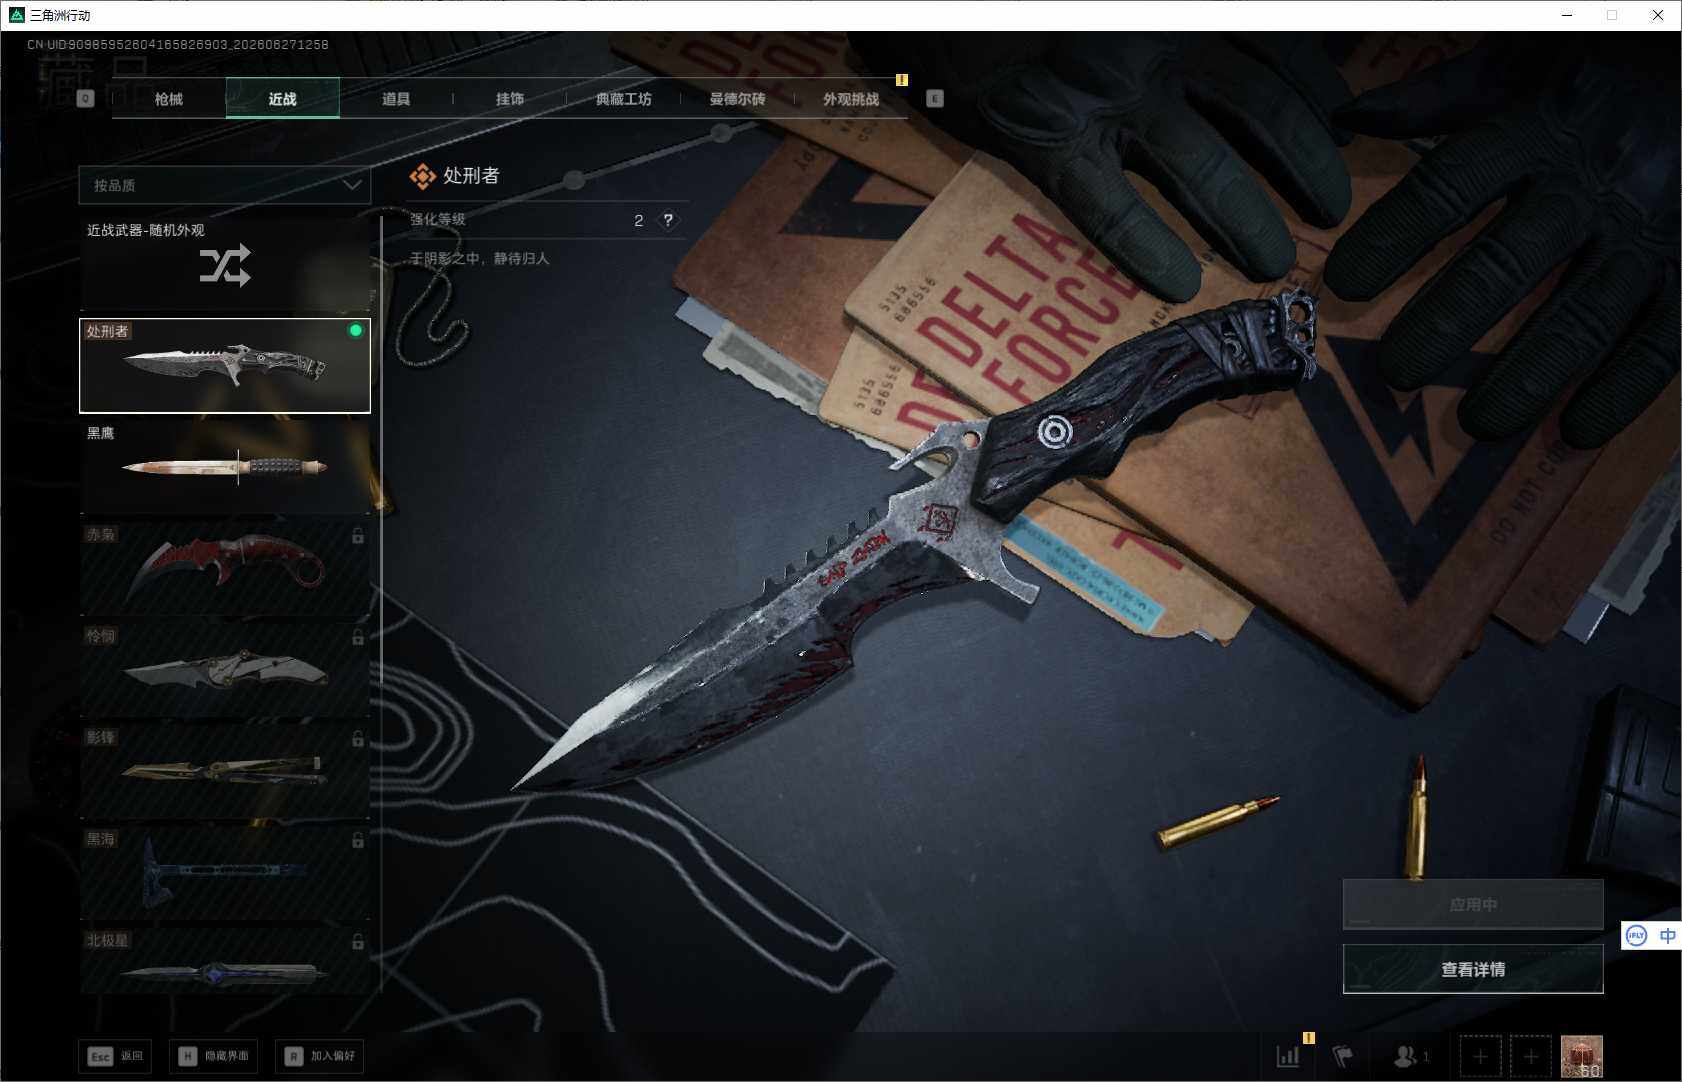Open the 挂饰 charms tab
The height and width of the screenshot is (1082, 1682).
click(510, 99)
